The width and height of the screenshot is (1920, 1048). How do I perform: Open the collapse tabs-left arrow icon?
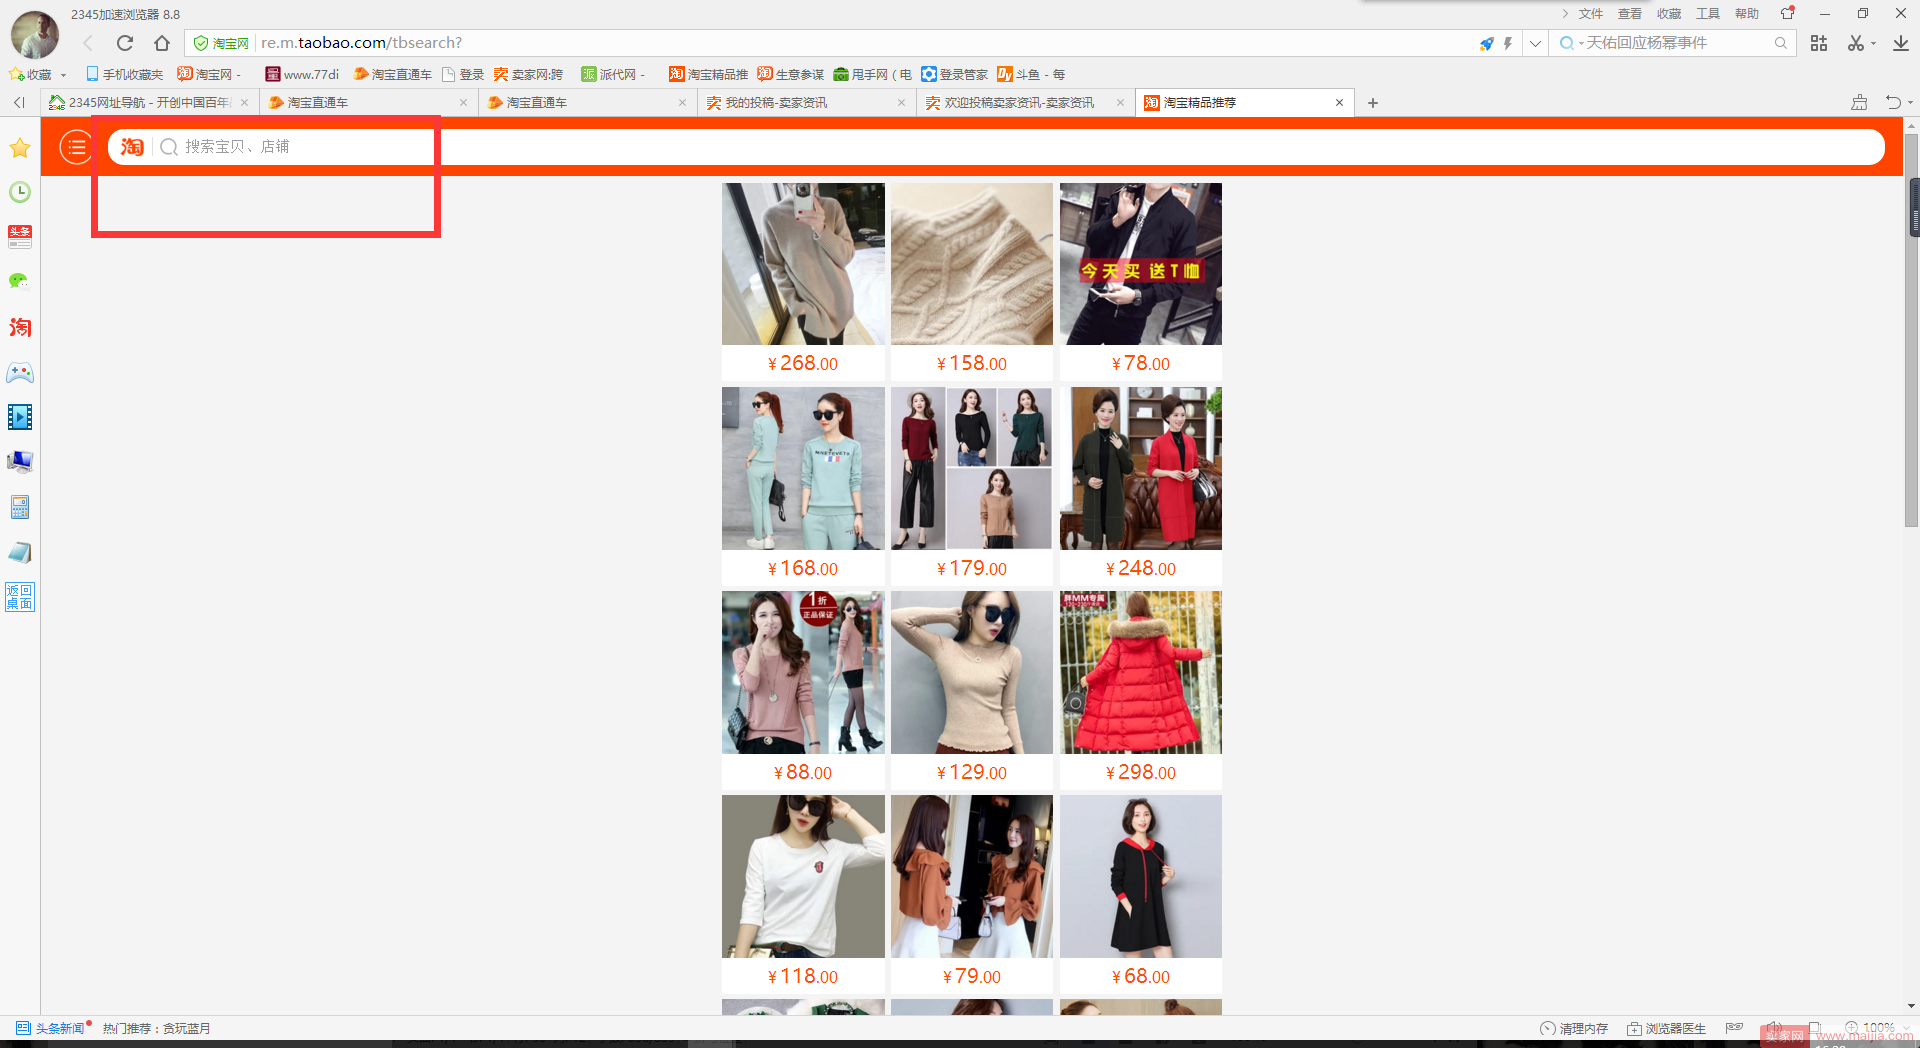point(19,102)
